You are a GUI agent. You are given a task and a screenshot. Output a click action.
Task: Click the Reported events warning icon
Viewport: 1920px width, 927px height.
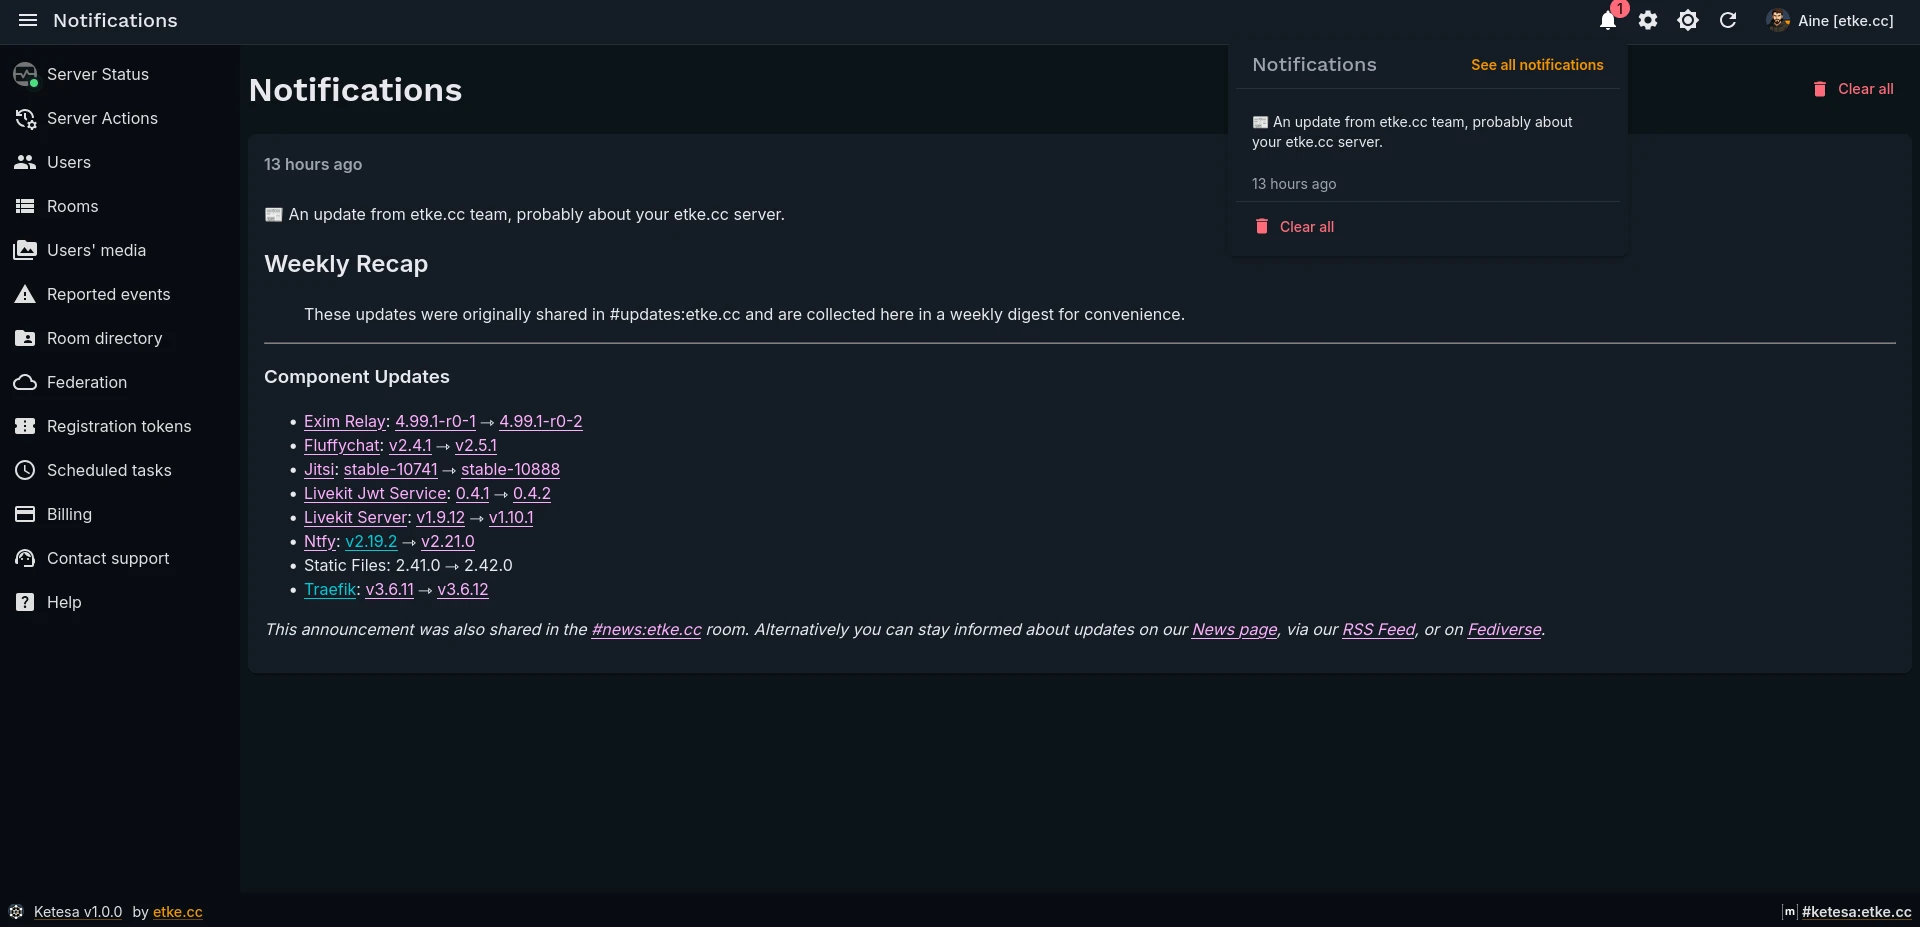[25, 294]
